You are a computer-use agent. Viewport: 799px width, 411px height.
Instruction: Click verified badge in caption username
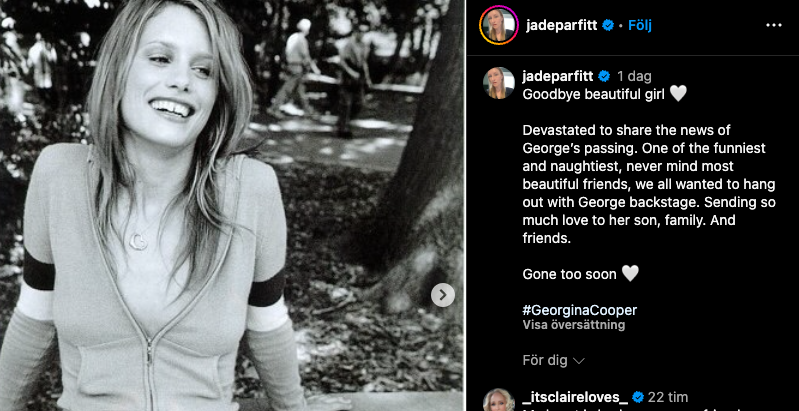tap(604, 76)
